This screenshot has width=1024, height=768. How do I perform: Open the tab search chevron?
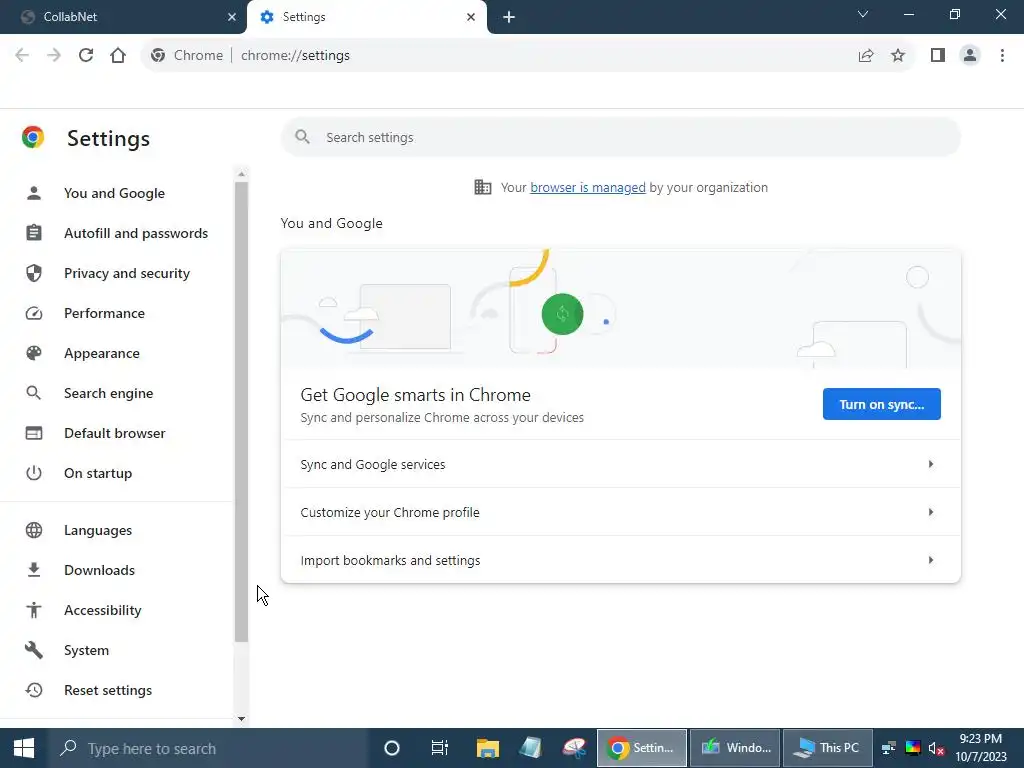pos(863,14)
